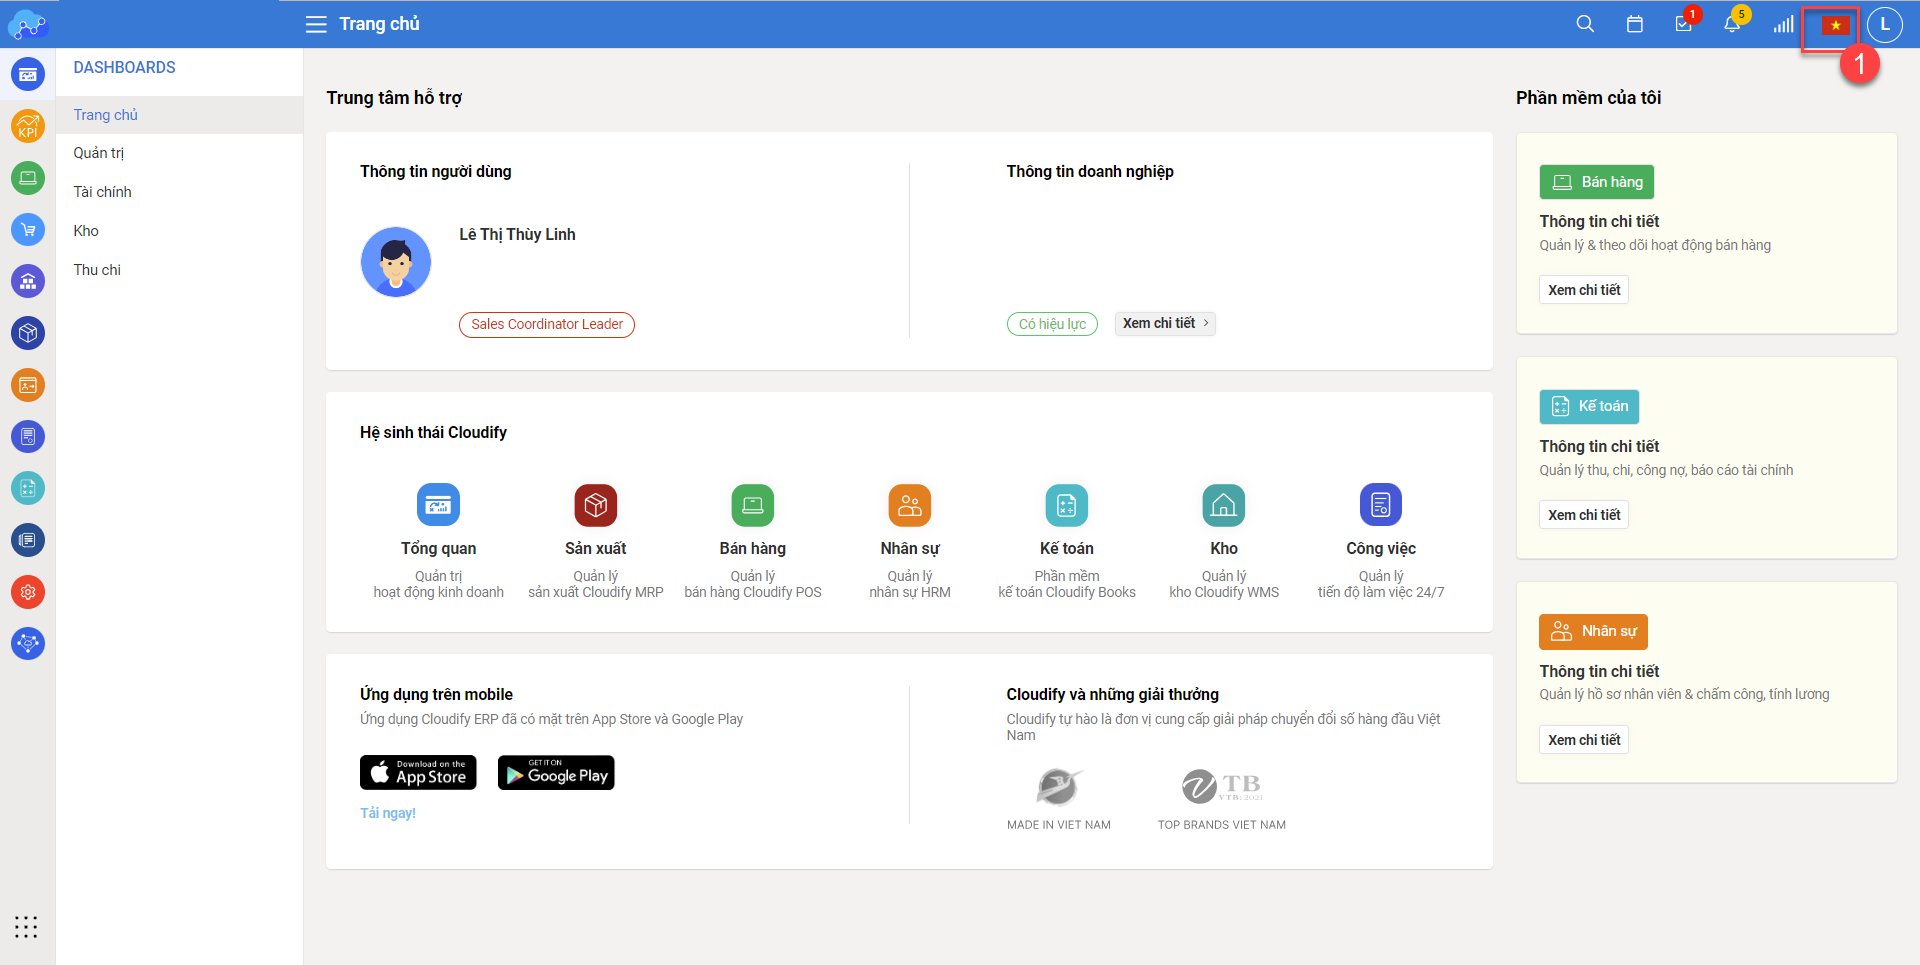
Task: Open the green laptop sales sidebar icon
Action: point(28,178)
